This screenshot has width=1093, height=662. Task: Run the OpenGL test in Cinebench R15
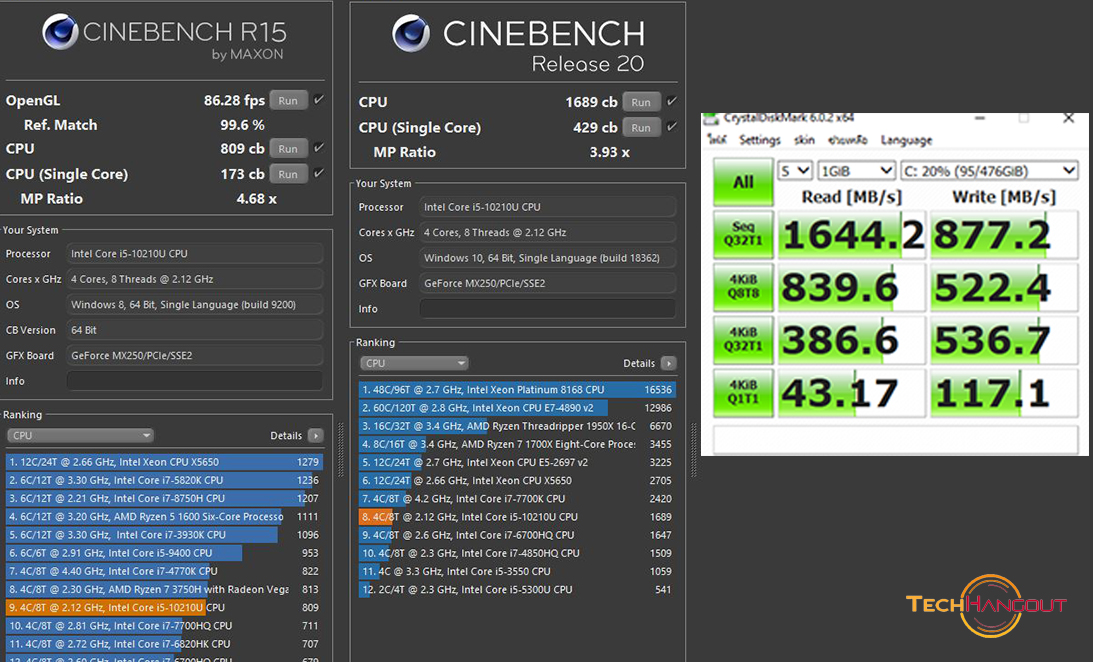click(288, 100)
